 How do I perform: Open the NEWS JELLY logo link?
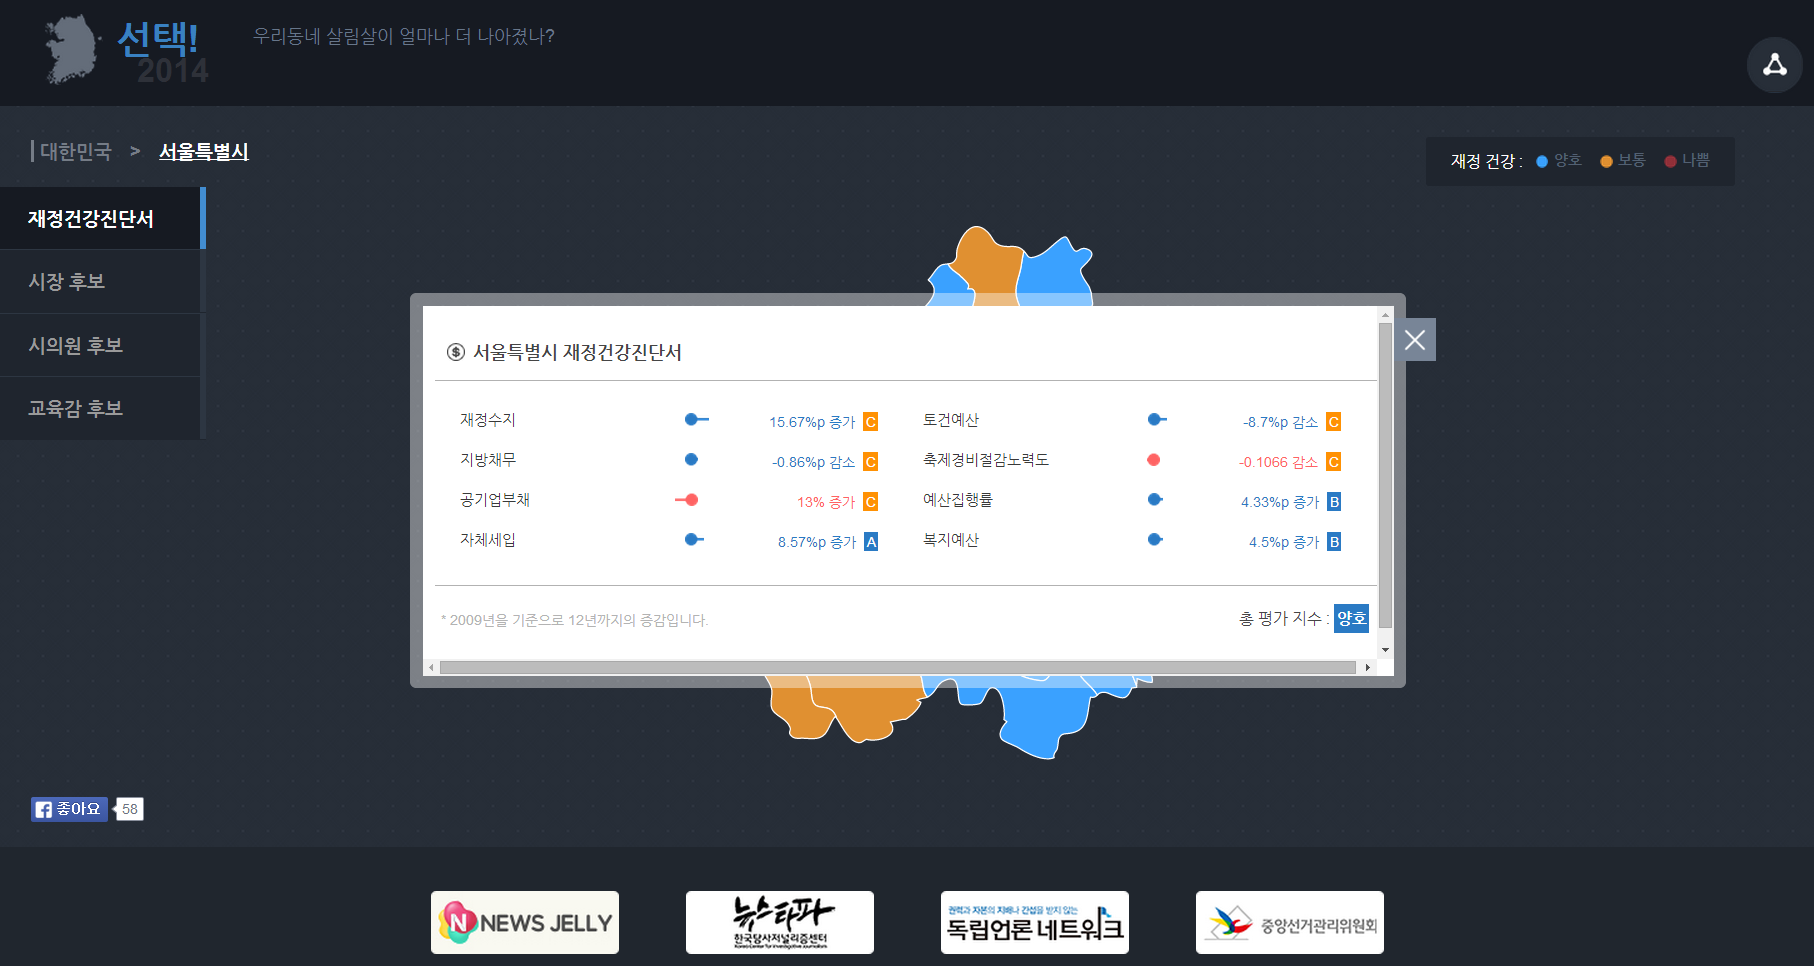click(525, 923)
